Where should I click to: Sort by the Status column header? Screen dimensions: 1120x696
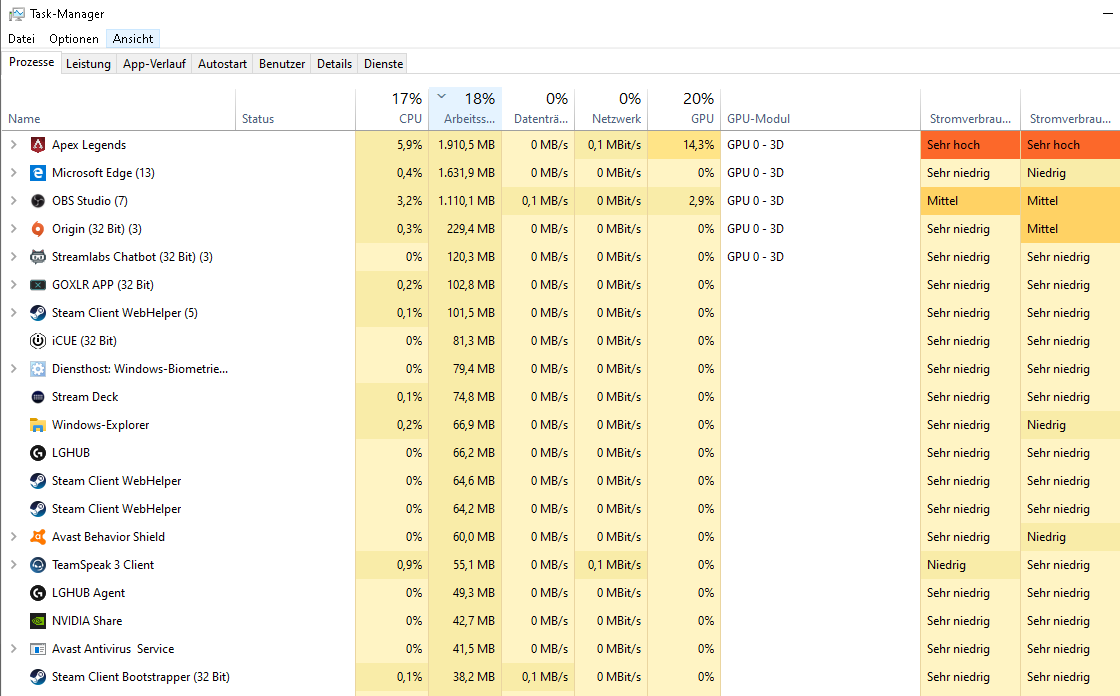point(295,109)
